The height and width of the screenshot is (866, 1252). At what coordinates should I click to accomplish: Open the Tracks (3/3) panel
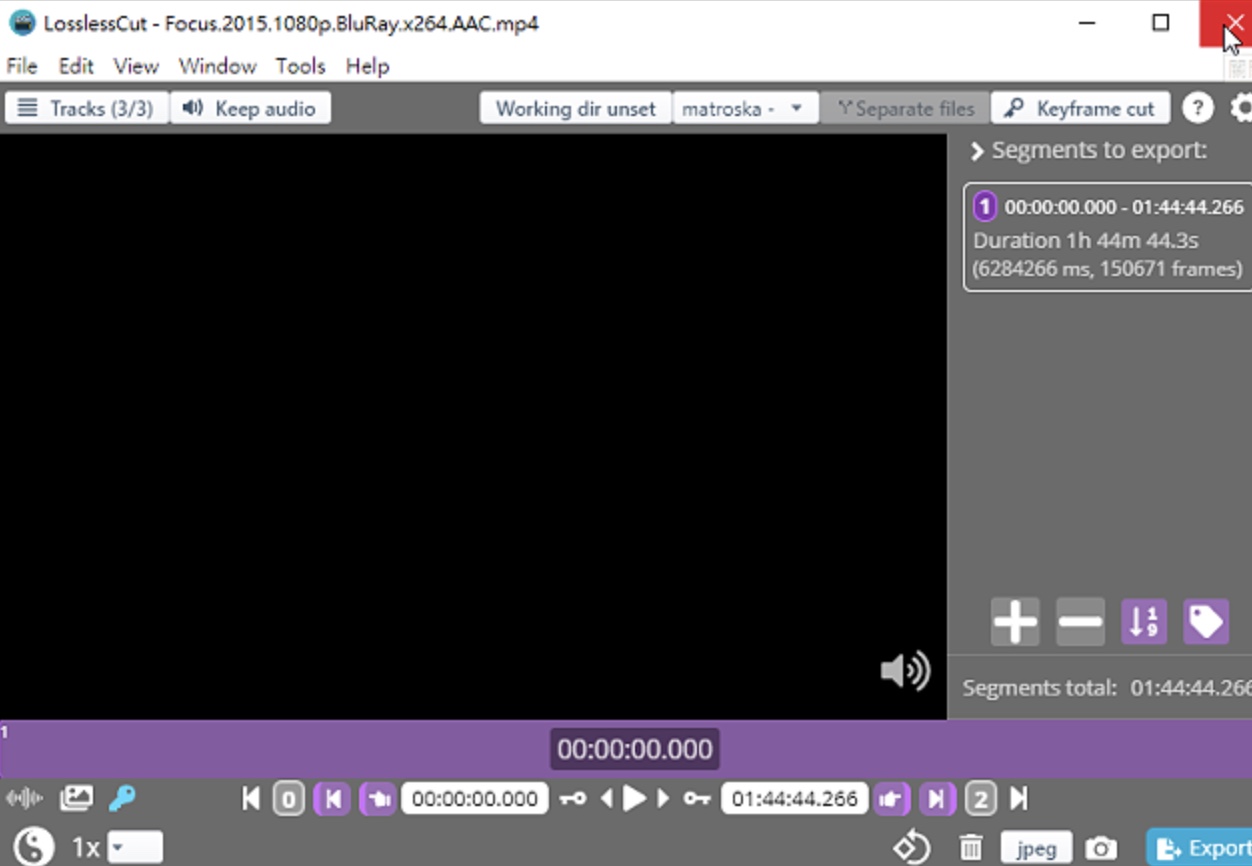point(86,108)
